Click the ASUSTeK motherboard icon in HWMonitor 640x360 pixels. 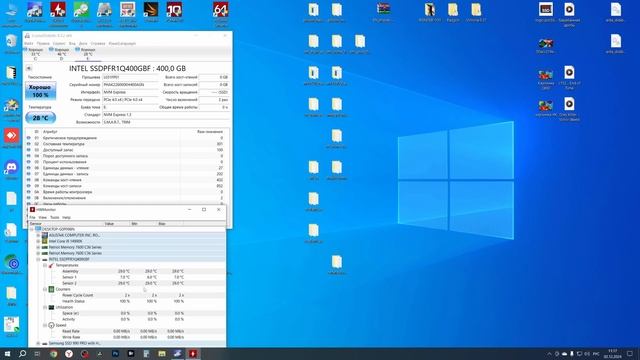[x=44, y=236]
